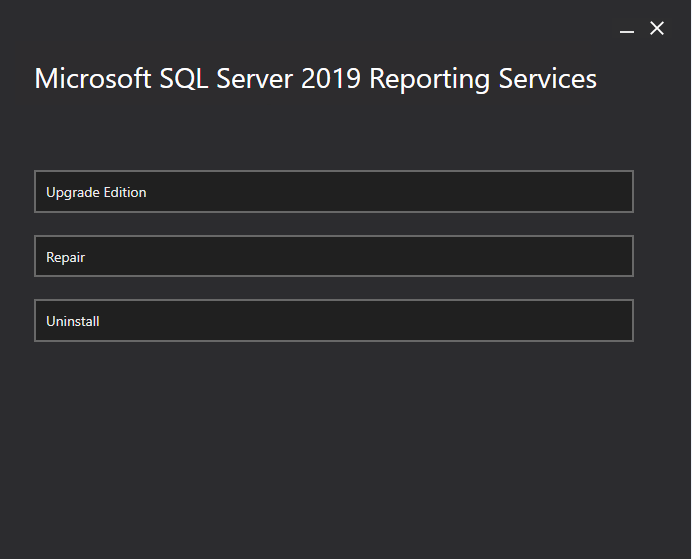Image resolution: width=692 pixels, height=559 pixels.
Task: Close the SQL Server setup window
Action: pos(657,29)
